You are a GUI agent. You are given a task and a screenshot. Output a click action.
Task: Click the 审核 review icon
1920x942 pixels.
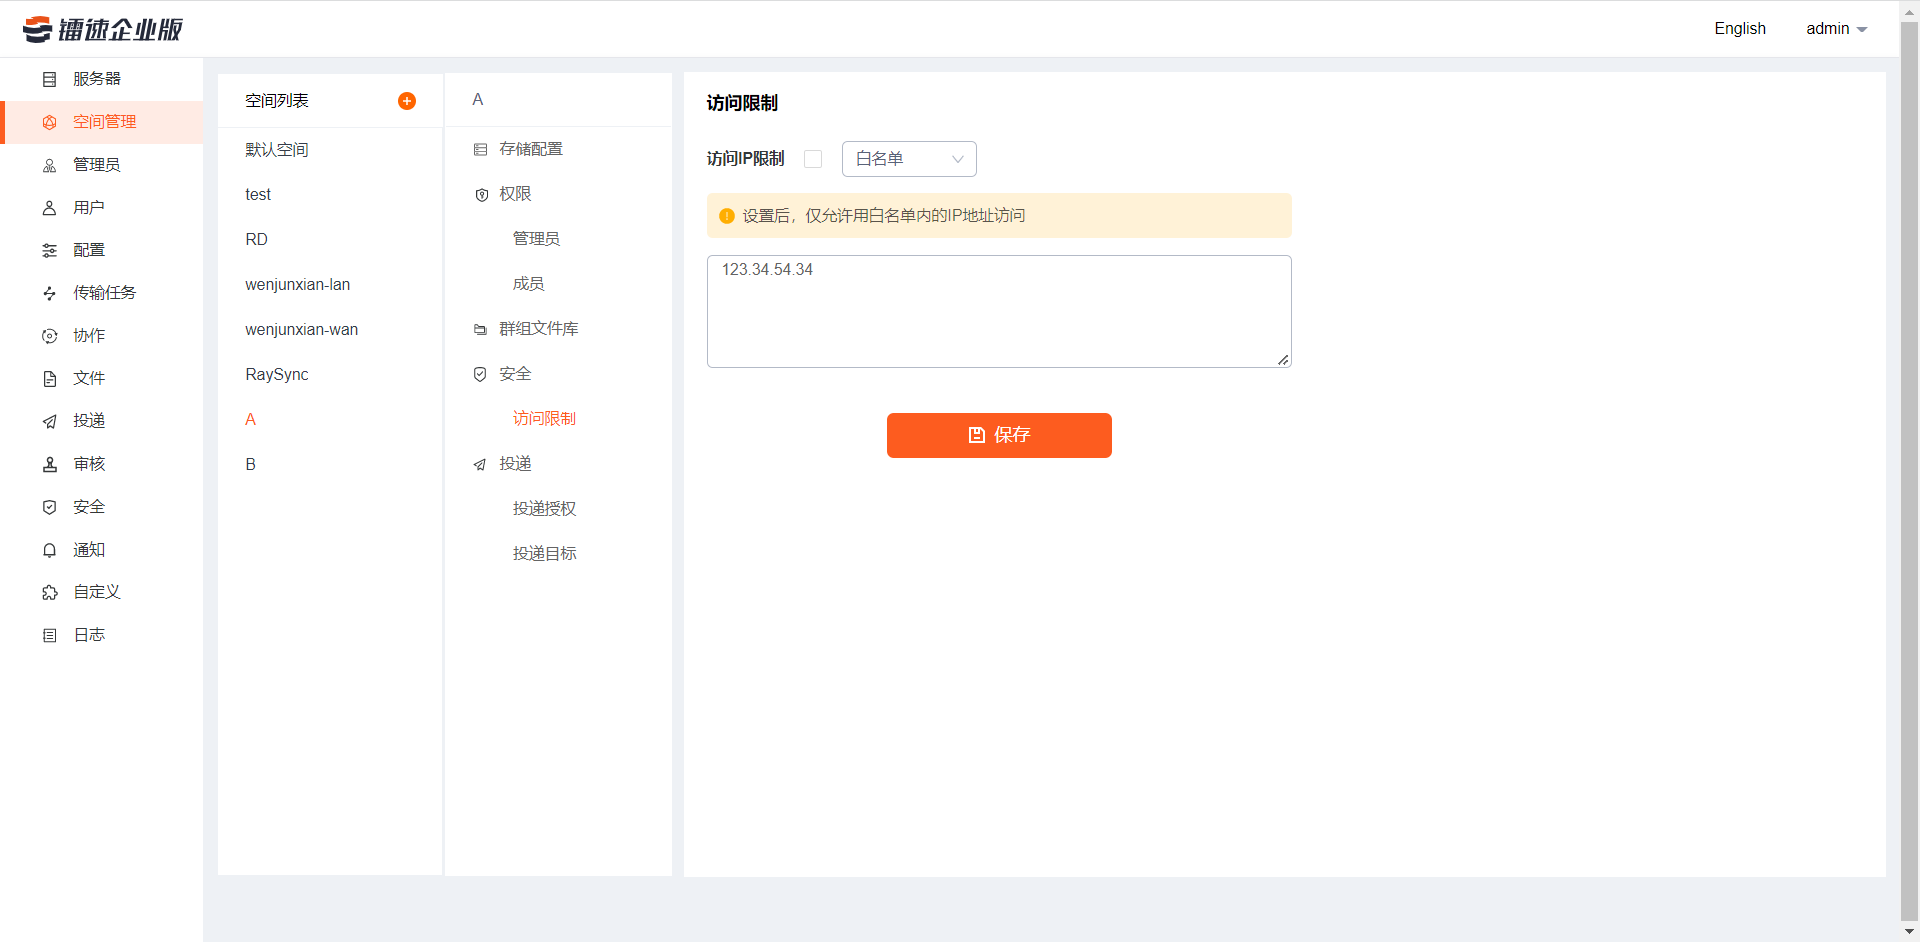(49, 464)
